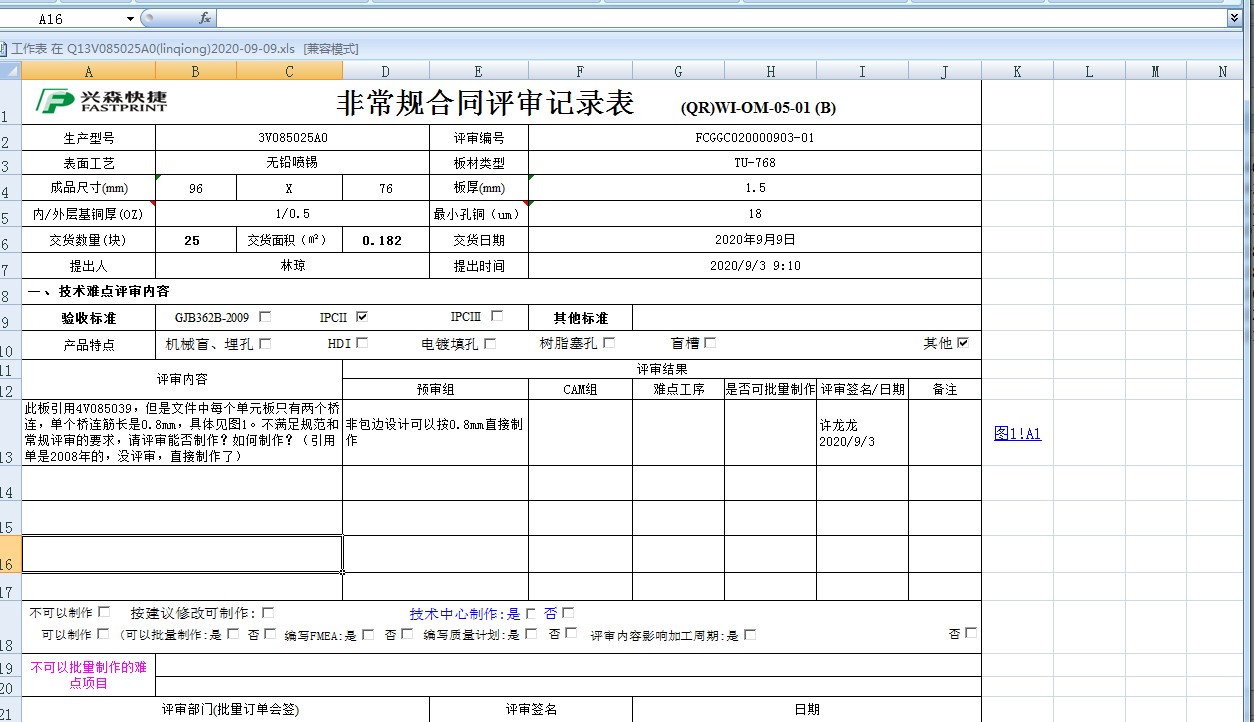Image resolution: width=1254 pixels, height=722 pixels.
Task: Uncheck the 其他 product feature checkbox
Action: pos(963,343)
